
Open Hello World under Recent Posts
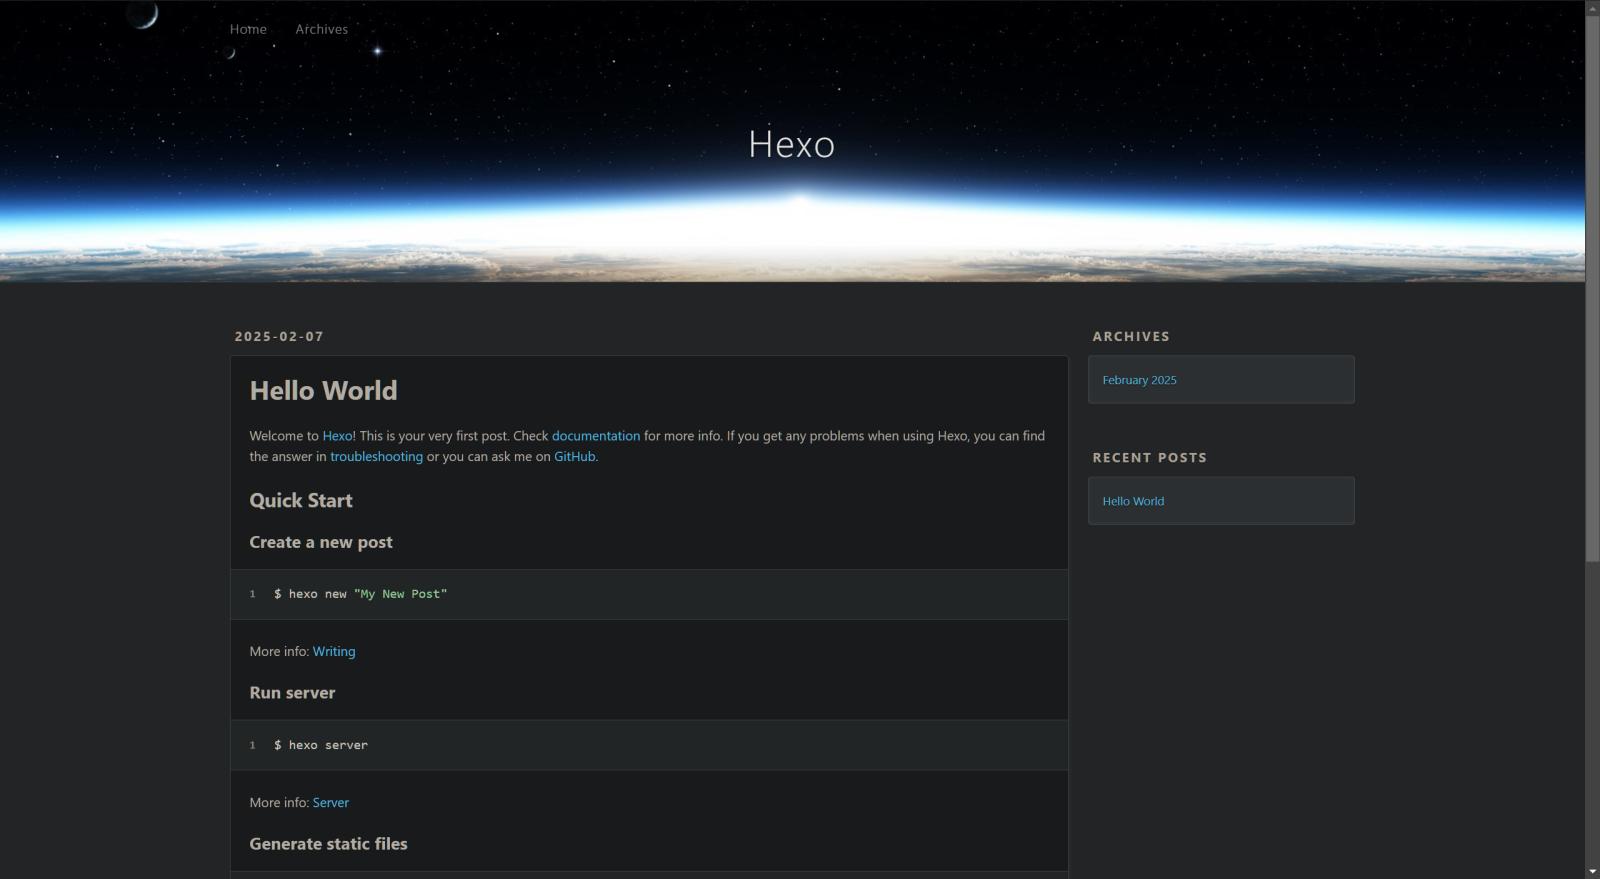click(x=1133, y=501)
